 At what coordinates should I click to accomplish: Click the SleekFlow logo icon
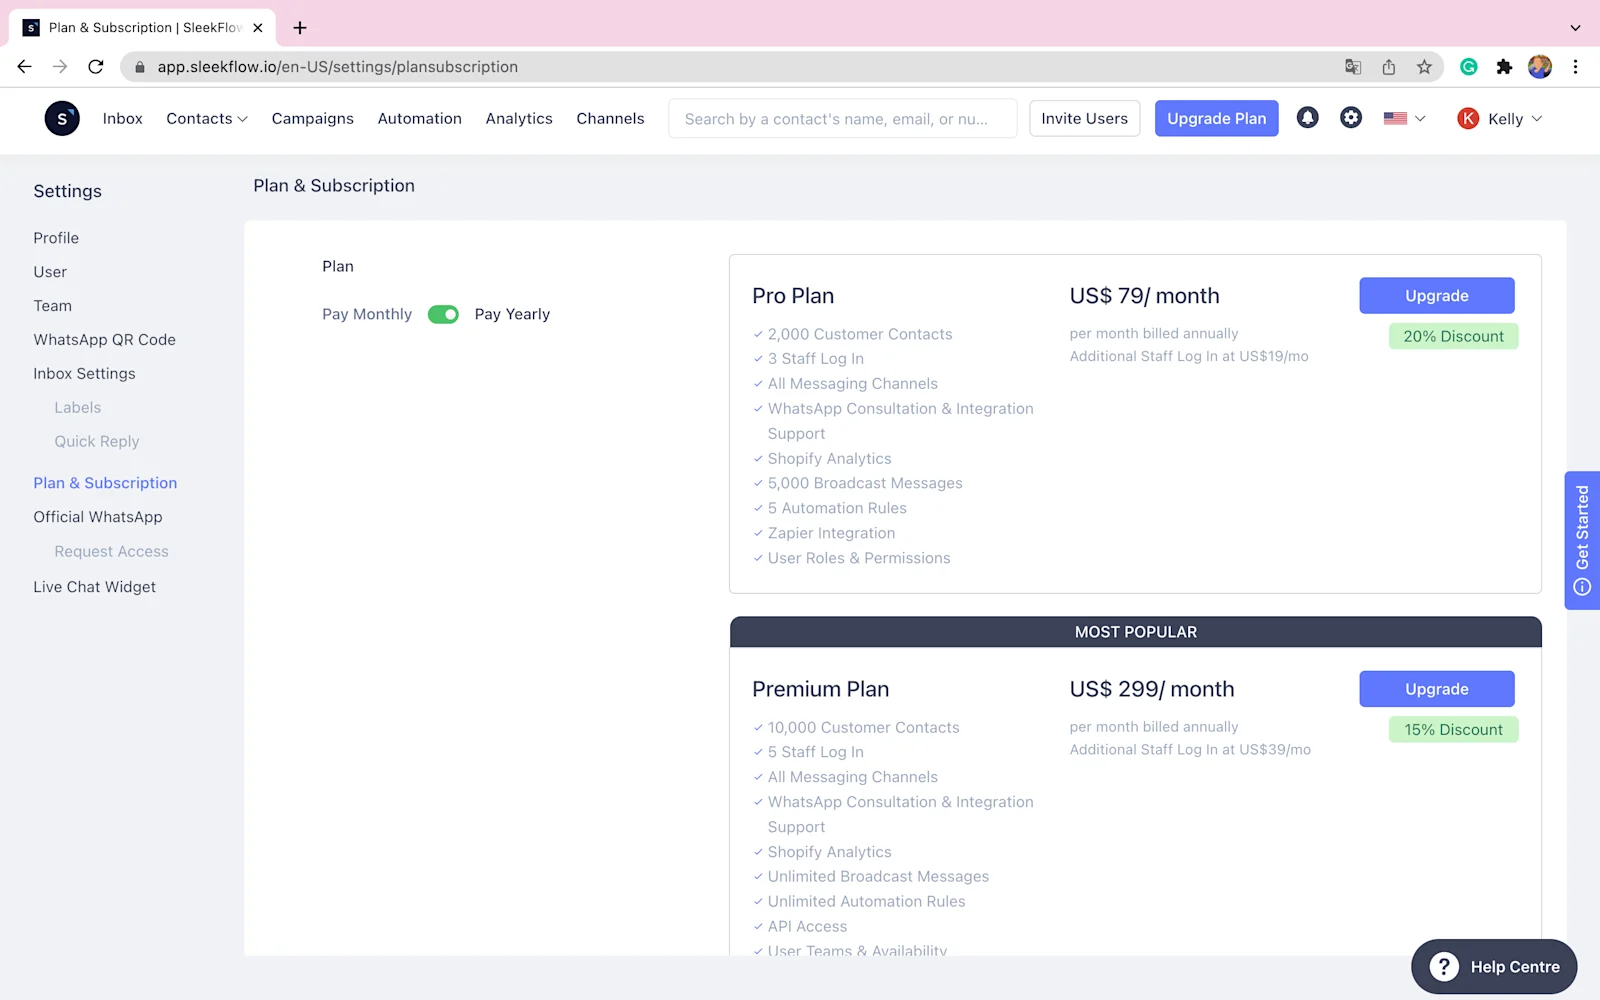point(62,118)
